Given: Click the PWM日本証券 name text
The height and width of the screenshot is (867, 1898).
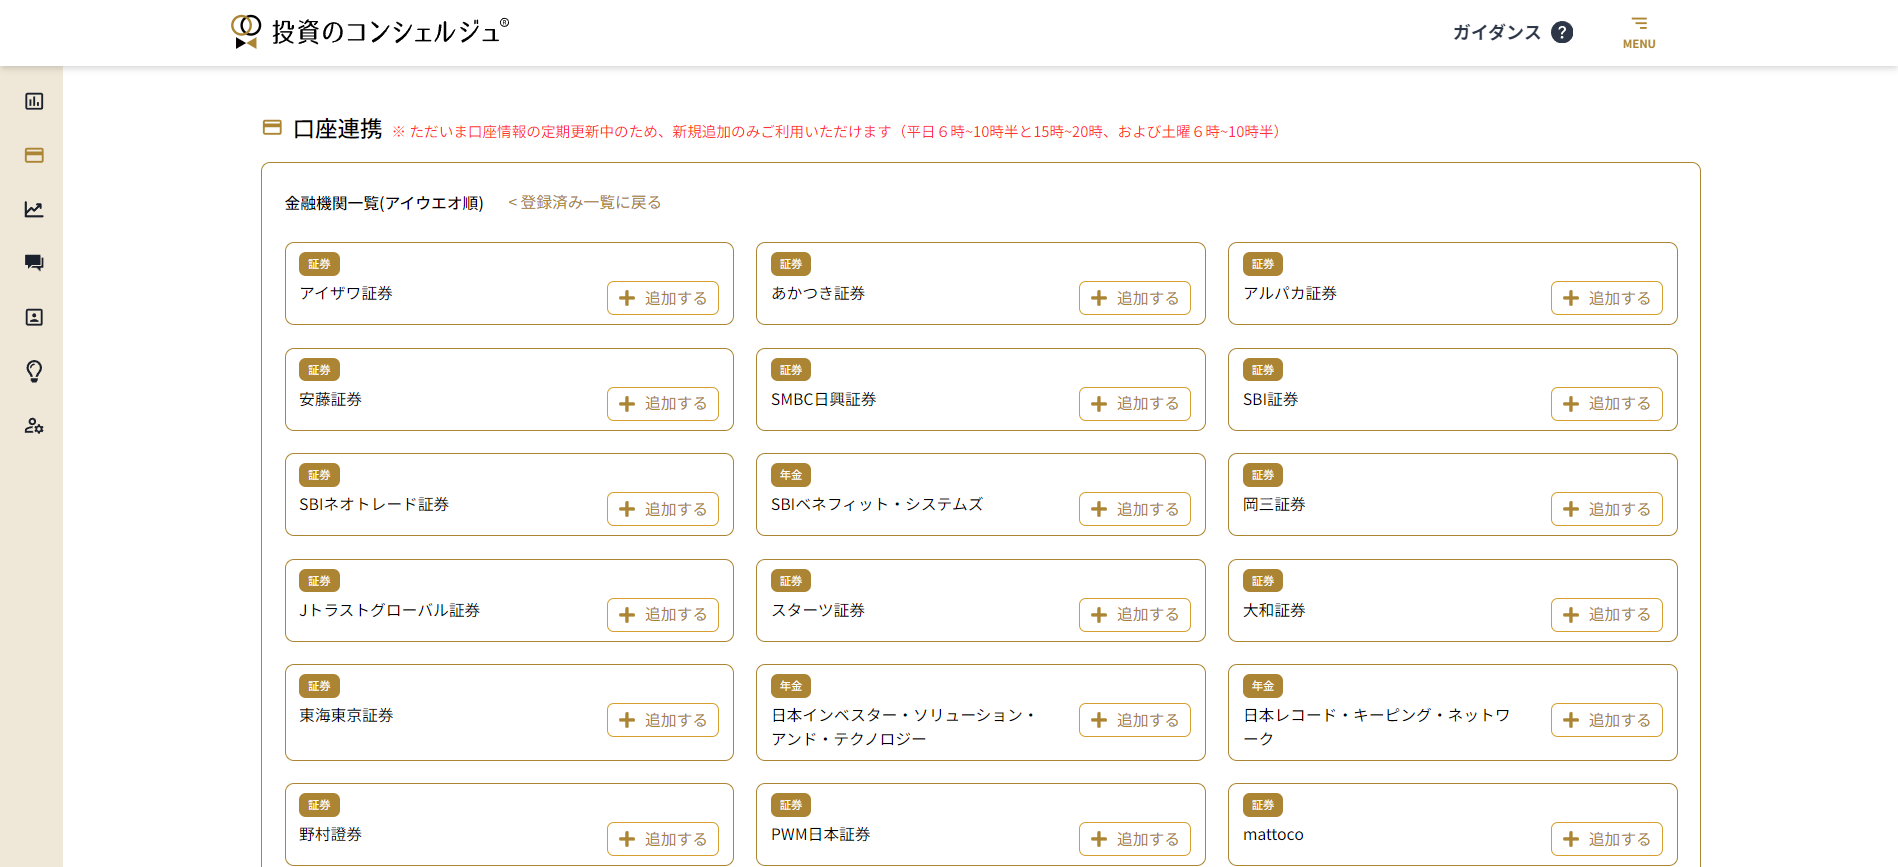Looking at the screenshot, I should [821, 834].
